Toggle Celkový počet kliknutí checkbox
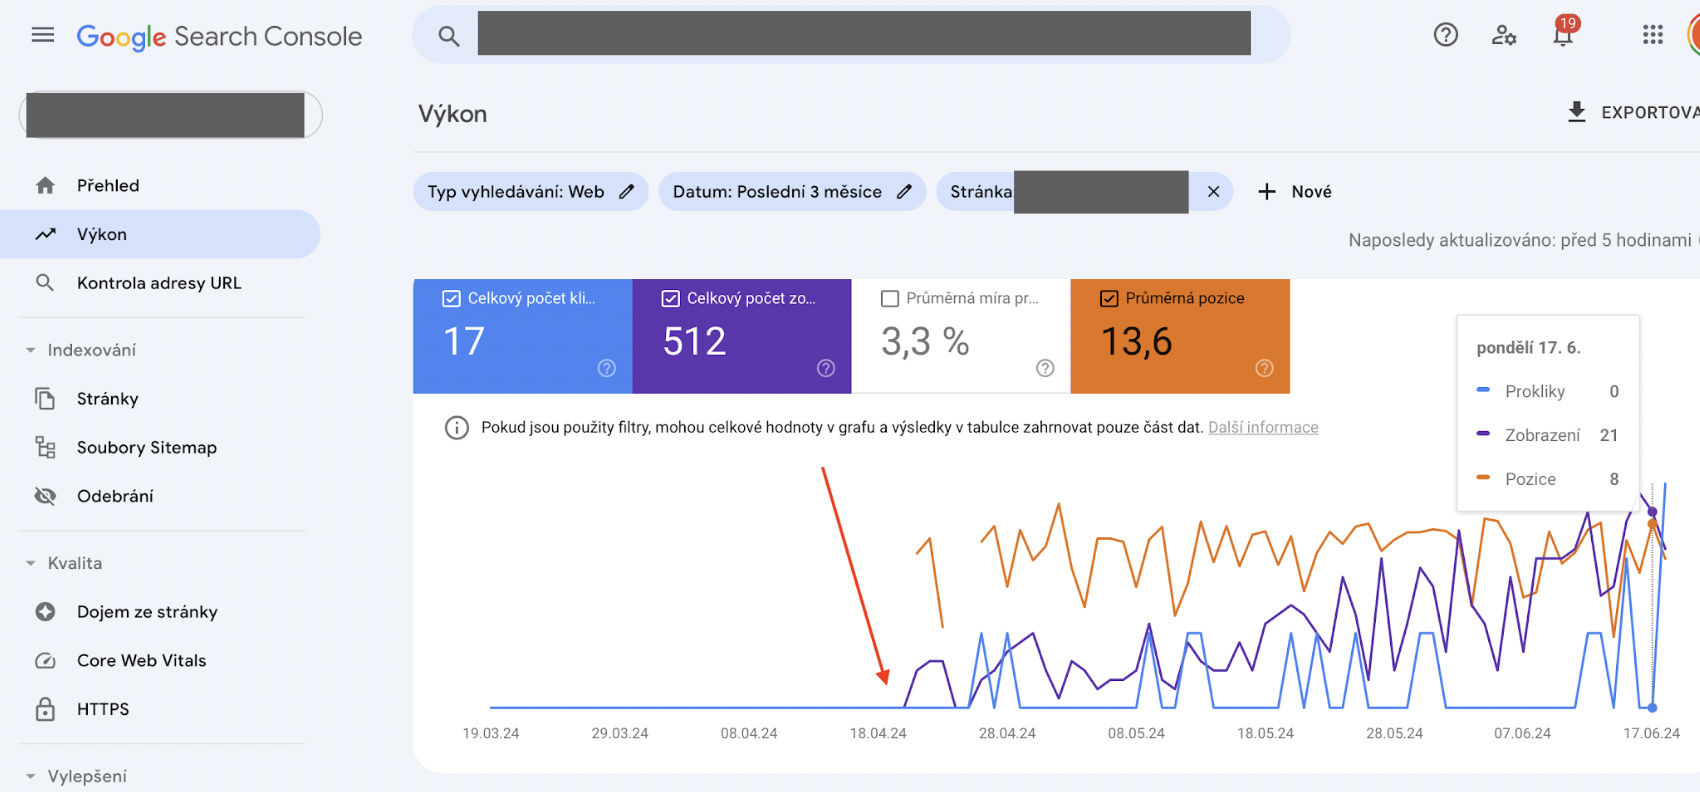The image size is (1700, 792). (x=451, y=298)
